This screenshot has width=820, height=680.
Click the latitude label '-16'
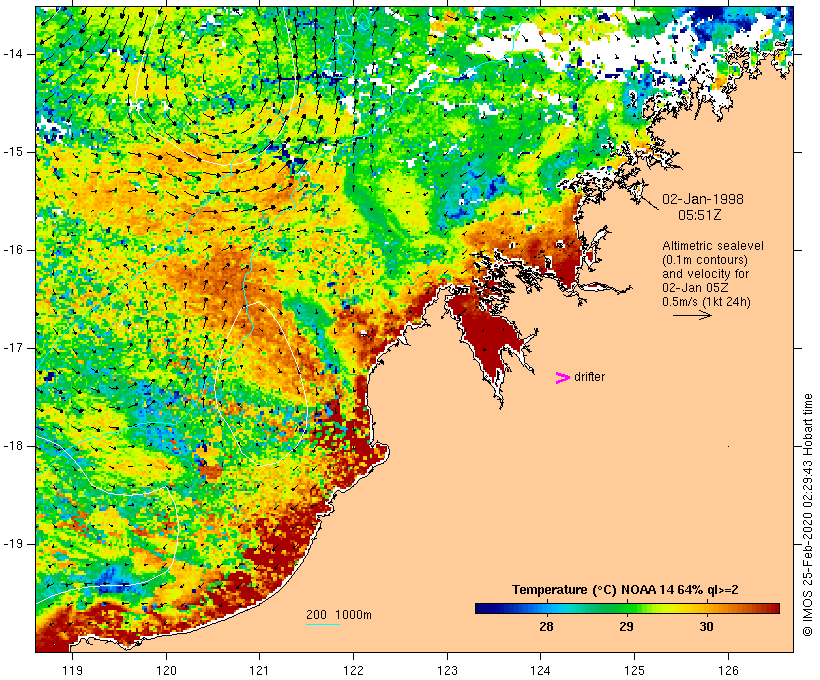(13, 250)
